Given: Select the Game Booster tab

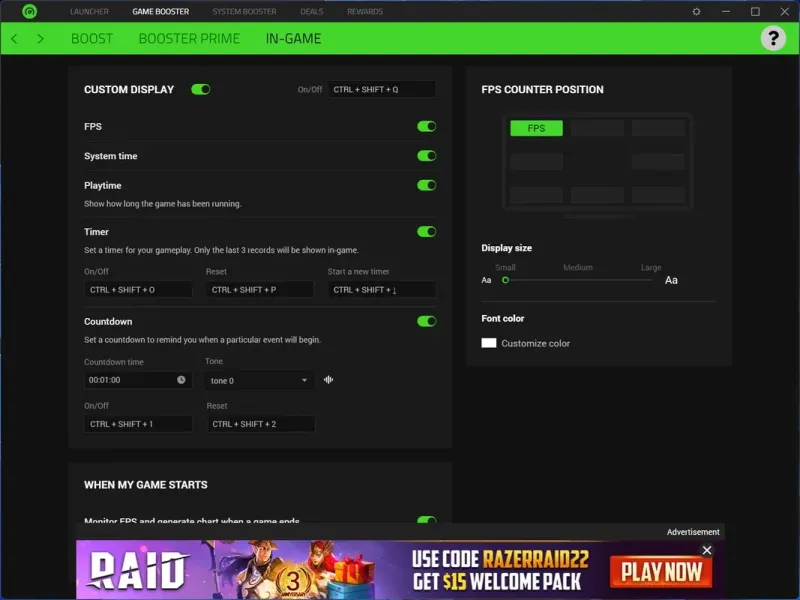Looking at the screenshot, I should 161,11.
